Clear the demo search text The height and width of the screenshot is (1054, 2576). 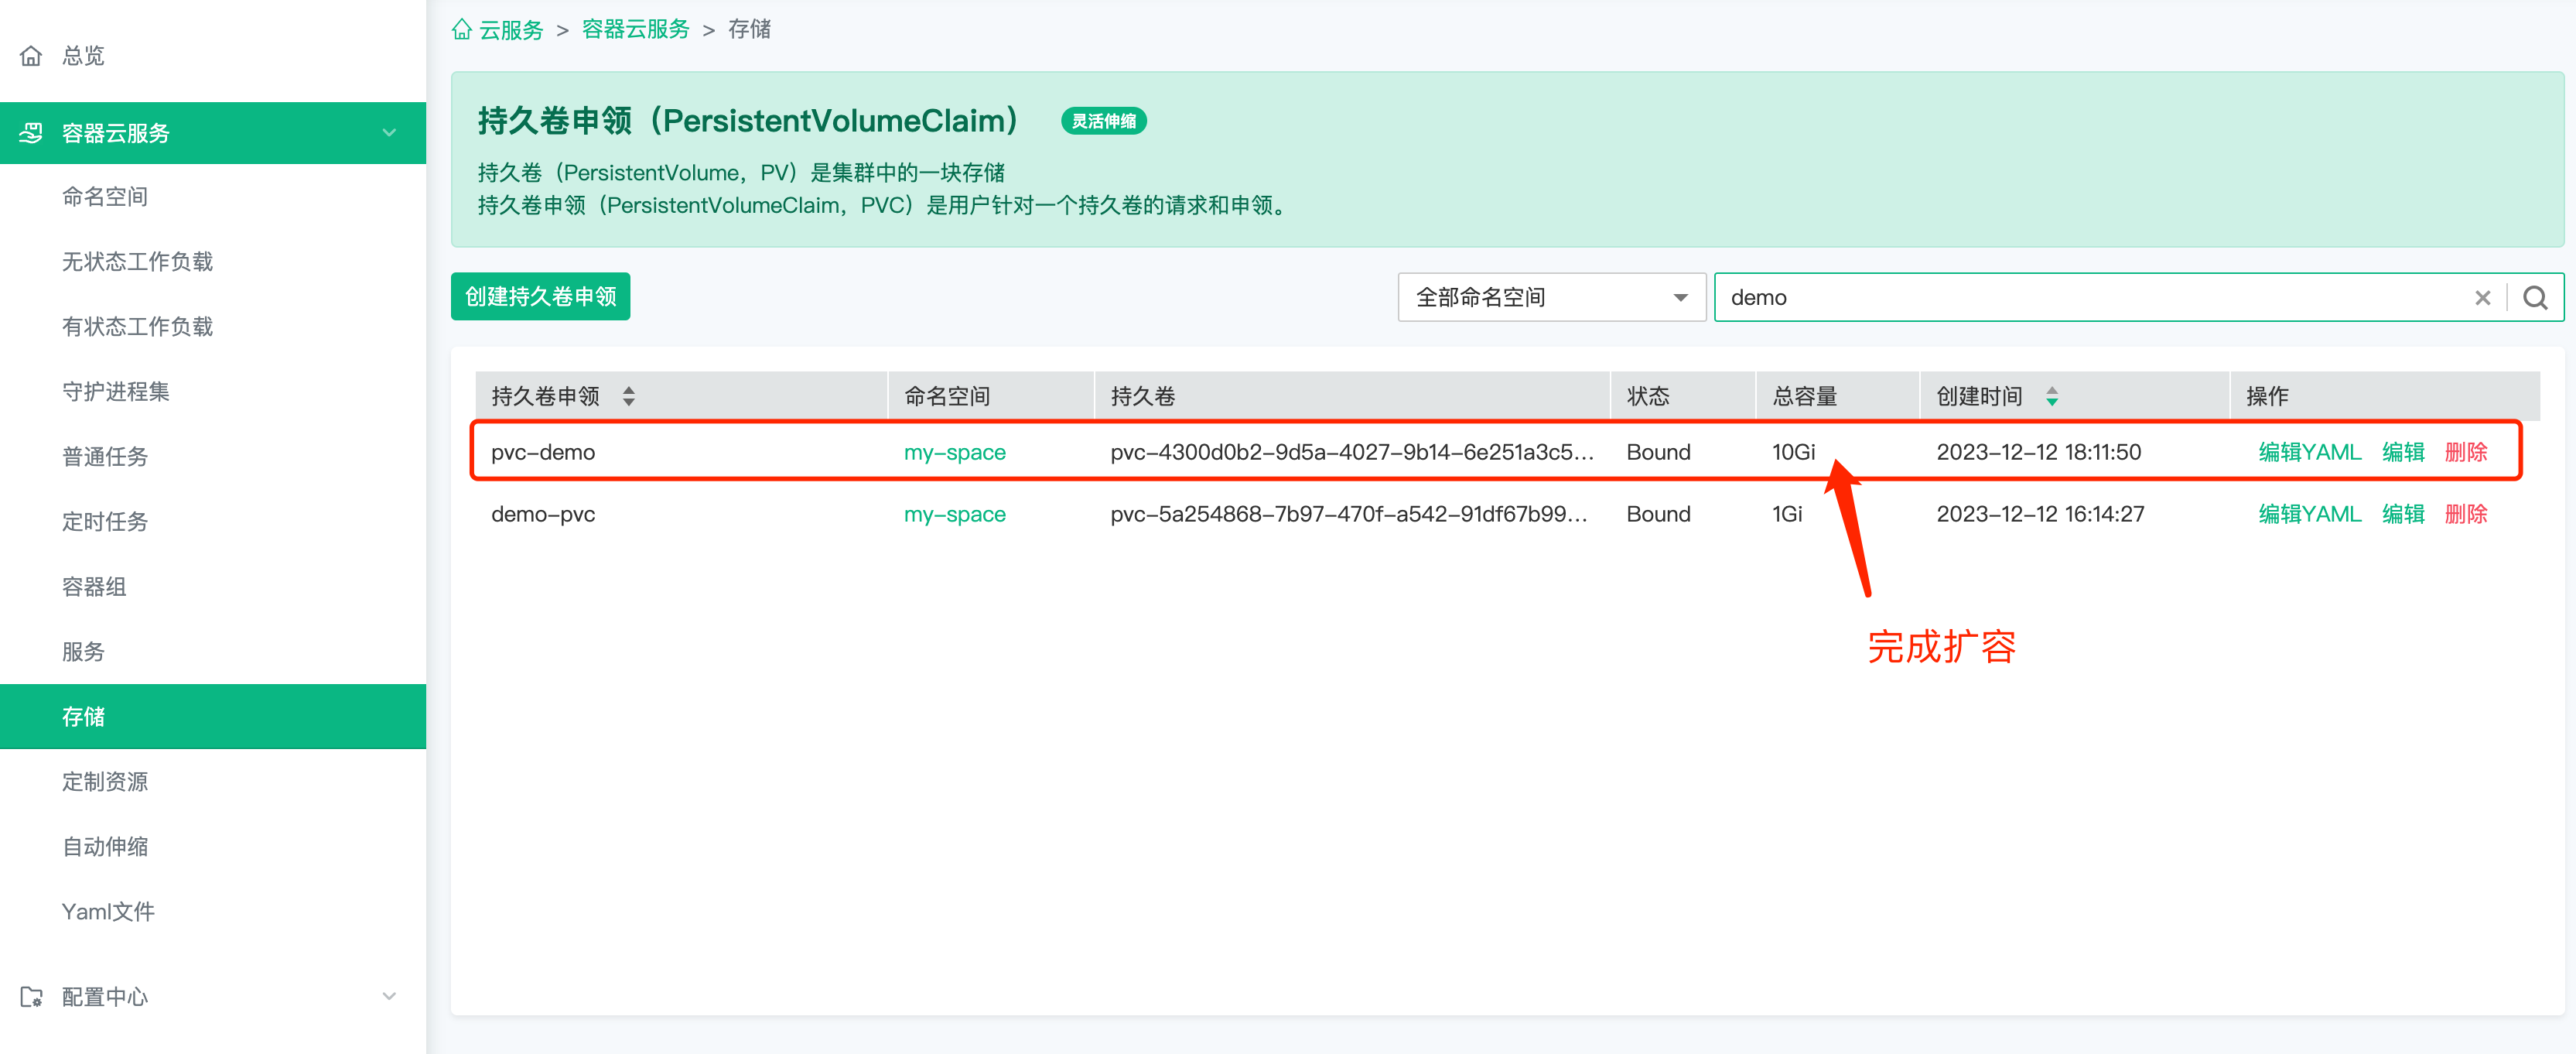(2482, 298)
